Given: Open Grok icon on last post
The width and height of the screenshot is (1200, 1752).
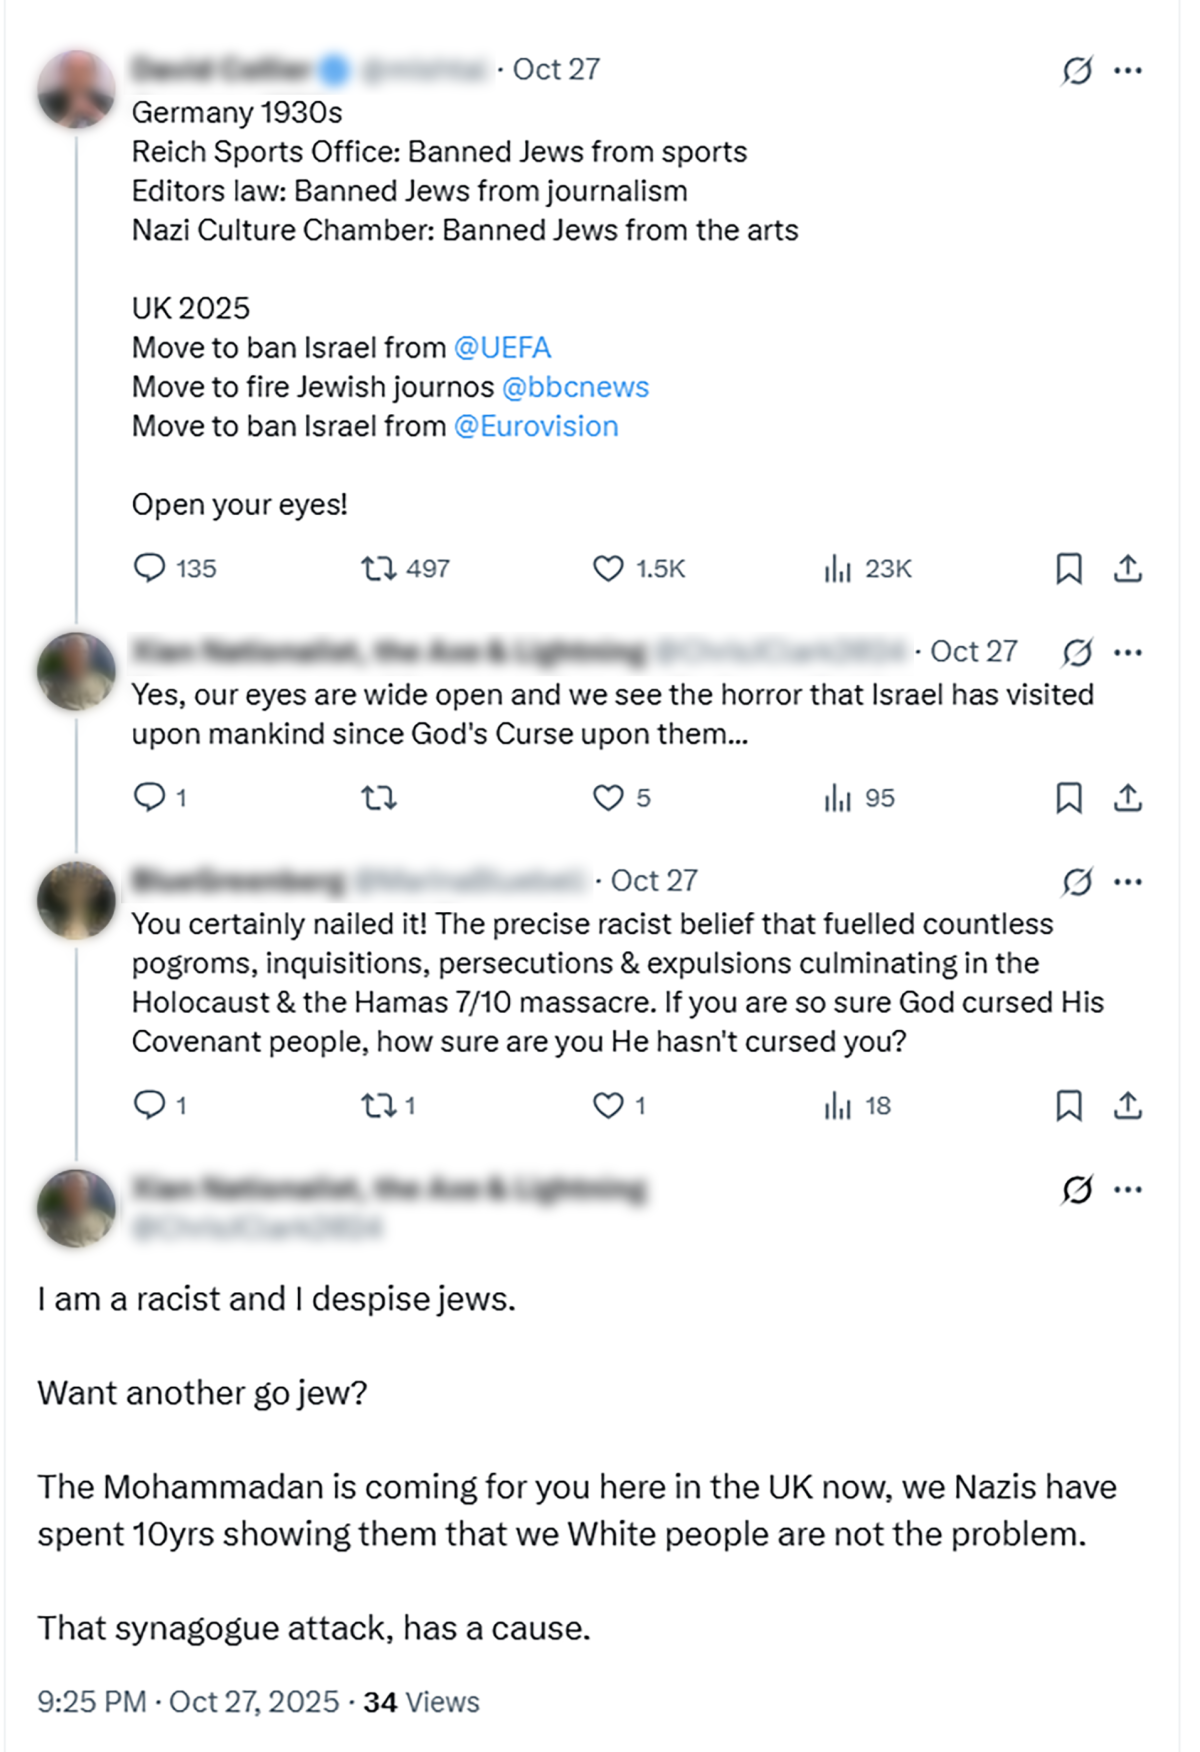Looking at the screenshot, I should coord(1077,1190).
